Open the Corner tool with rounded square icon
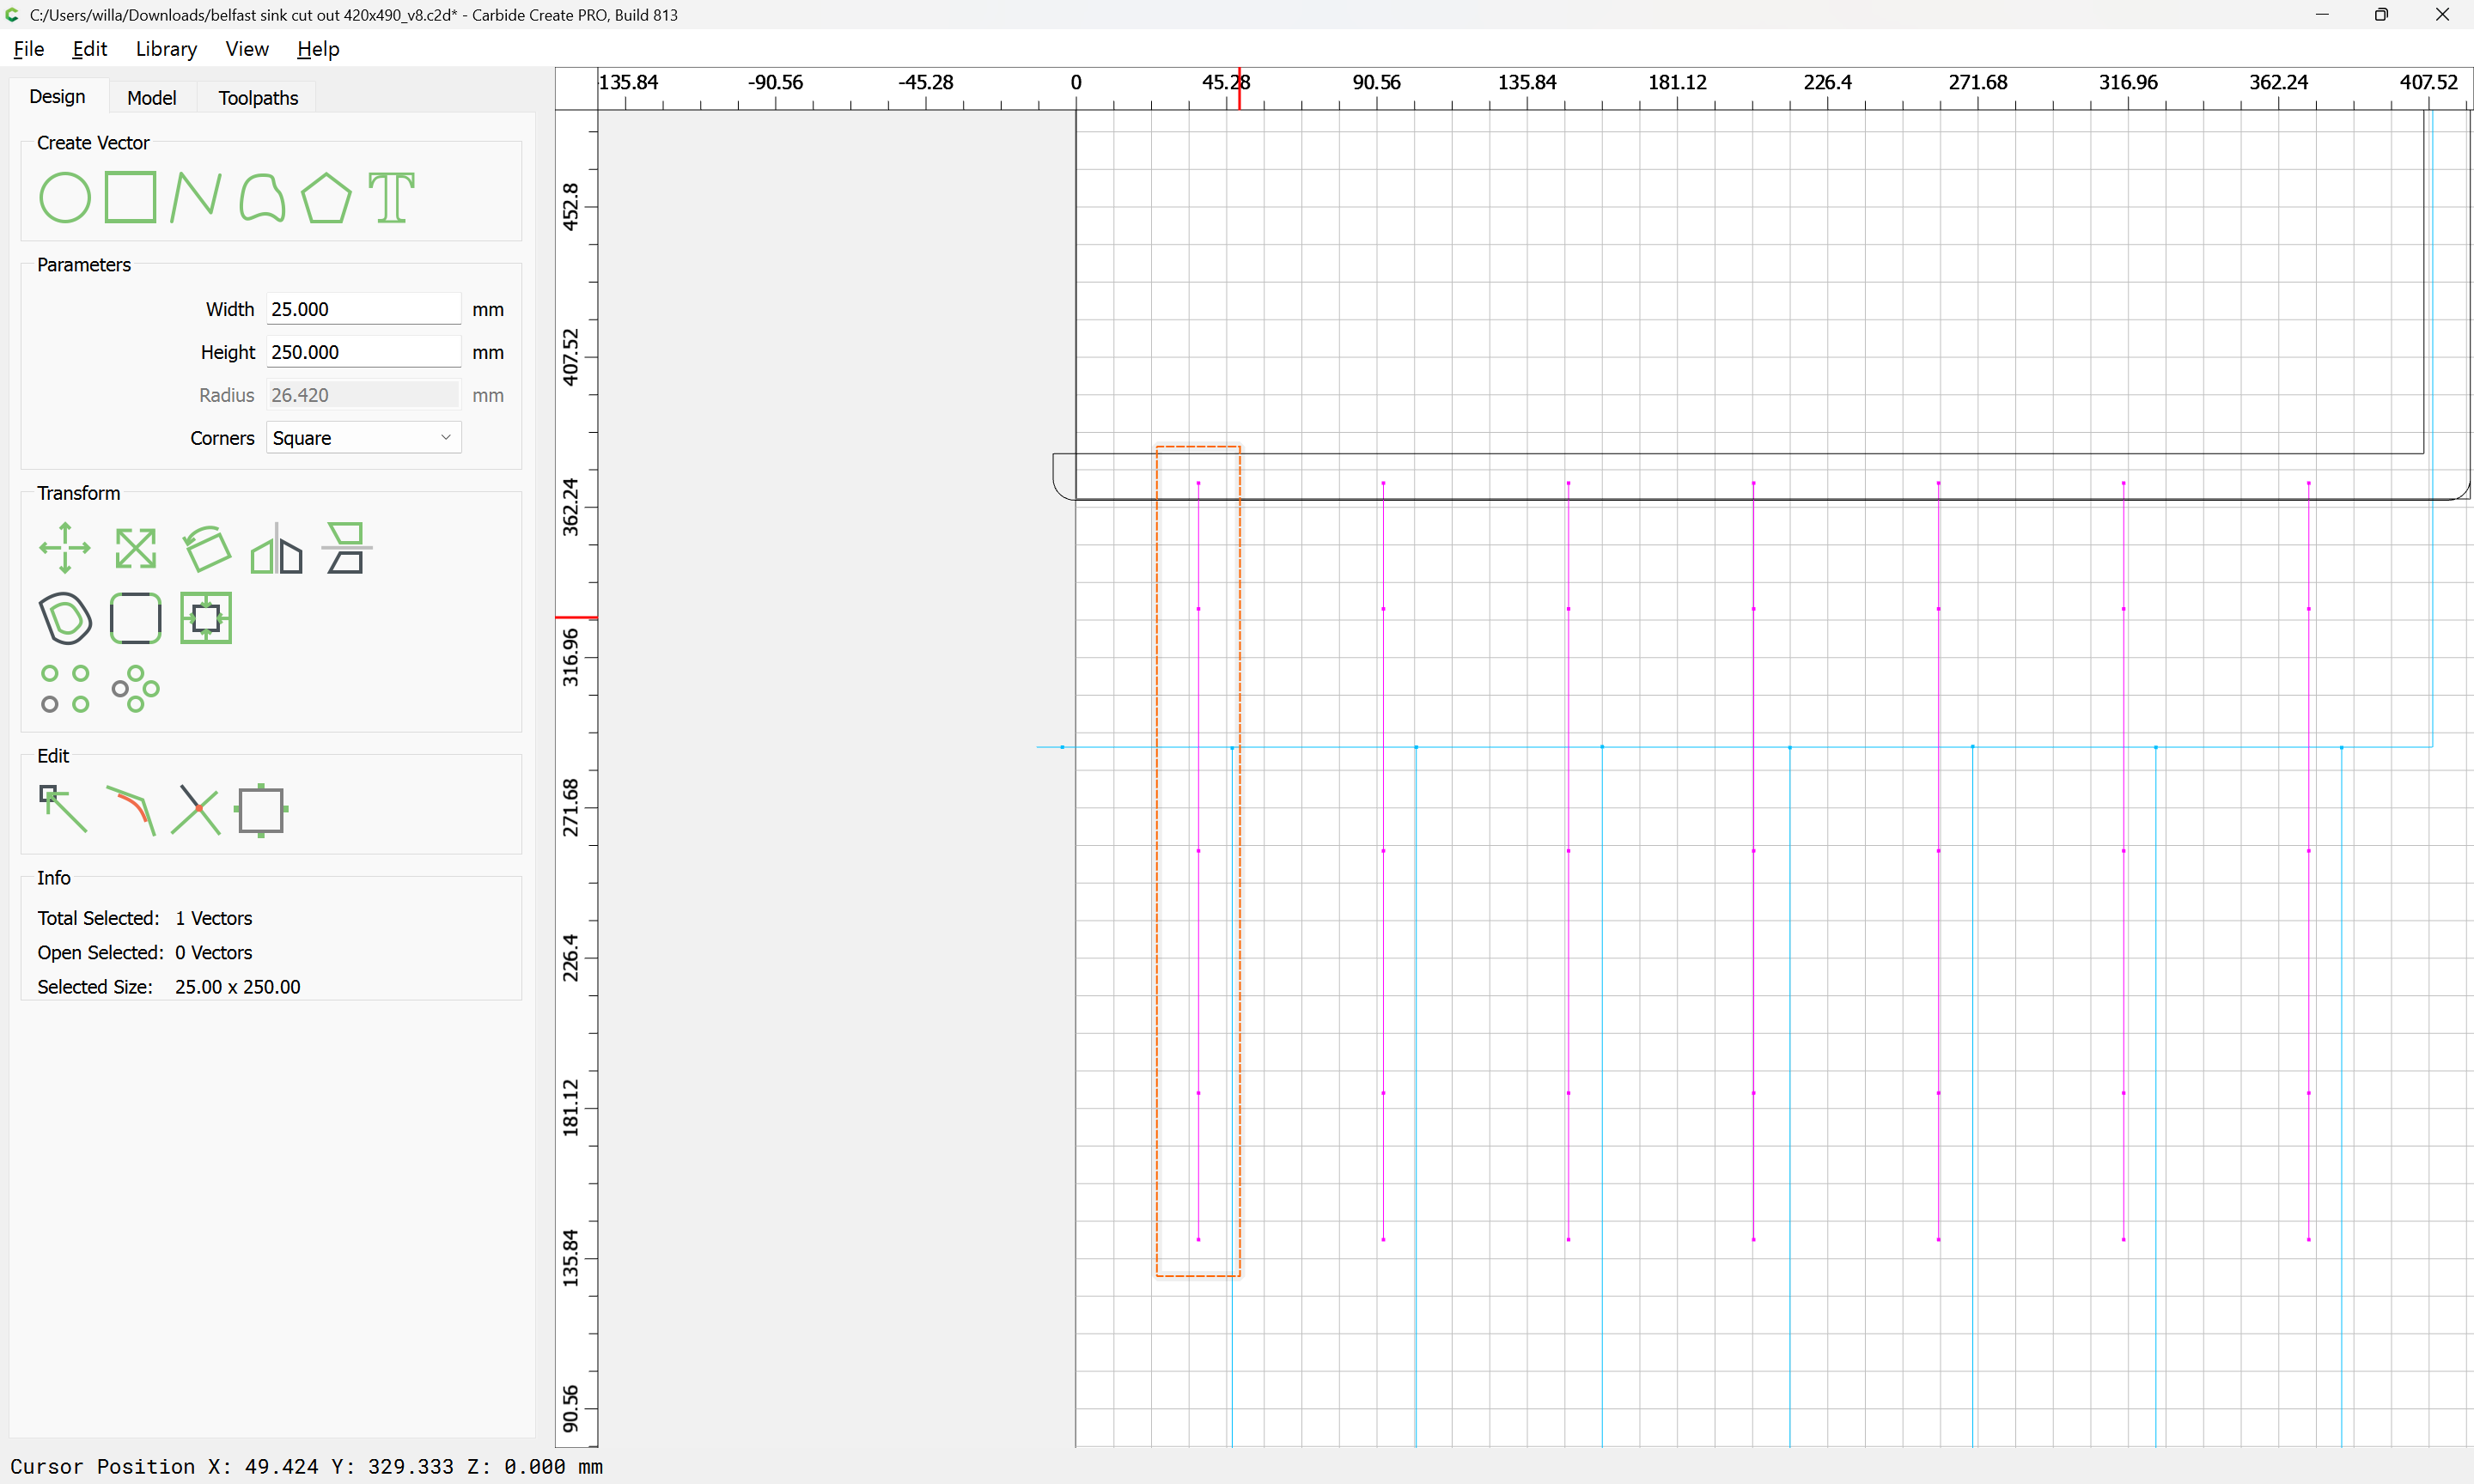This screenshot has width=2474, height=1484. (x=136, y=618)
